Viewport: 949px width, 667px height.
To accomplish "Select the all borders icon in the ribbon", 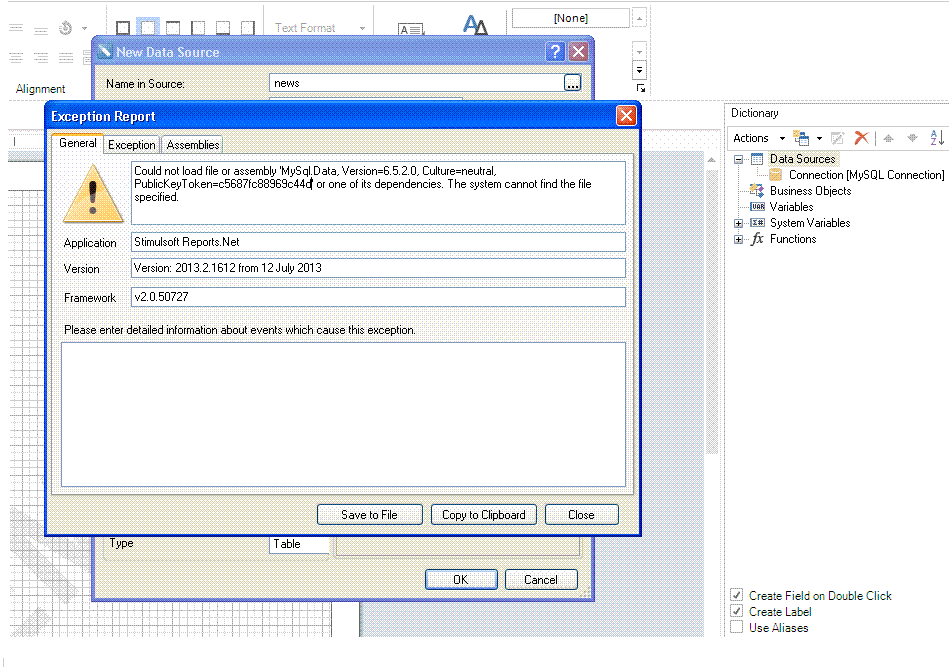I will pyautogui.click(x=123, y=28).
